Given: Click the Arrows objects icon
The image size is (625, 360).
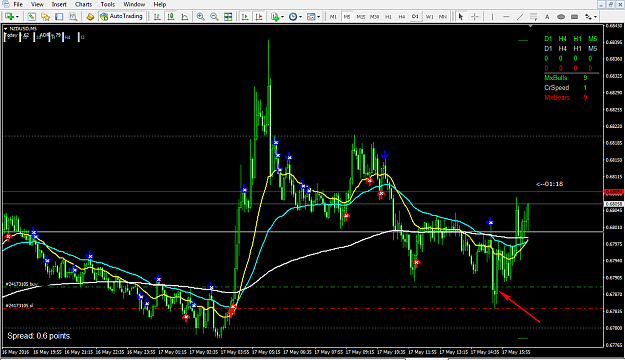Looking at the screenshot, I should [x=588, y=17].
